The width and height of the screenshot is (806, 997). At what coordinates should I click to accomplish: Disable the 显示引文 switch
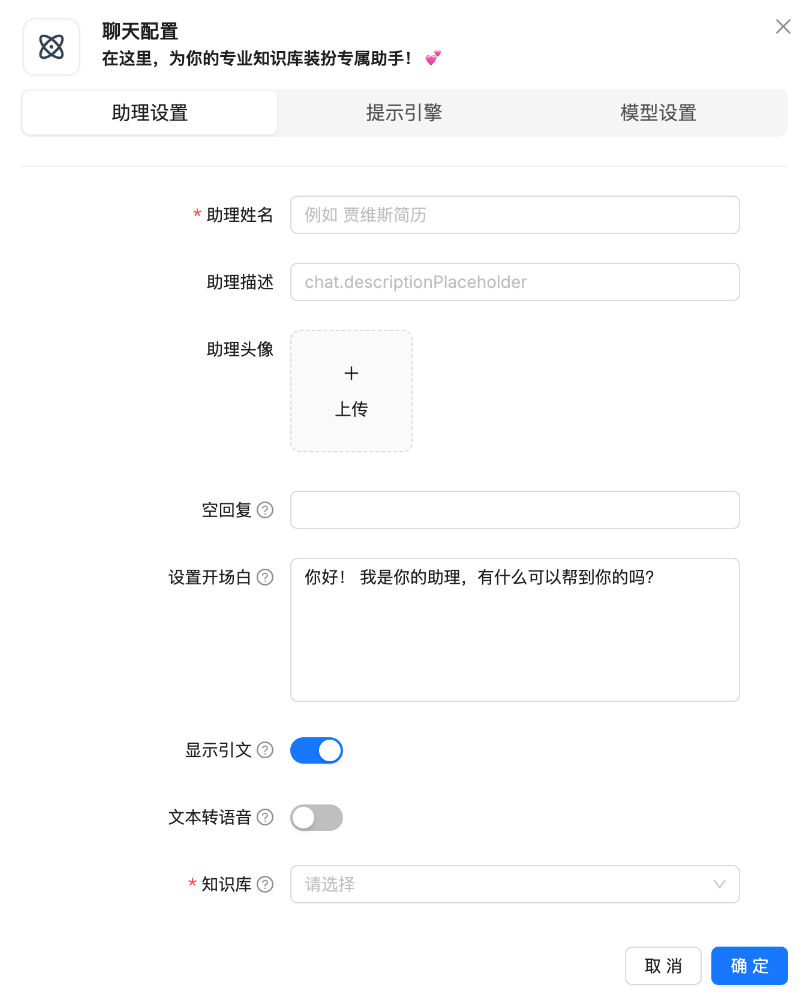point(316,751)
